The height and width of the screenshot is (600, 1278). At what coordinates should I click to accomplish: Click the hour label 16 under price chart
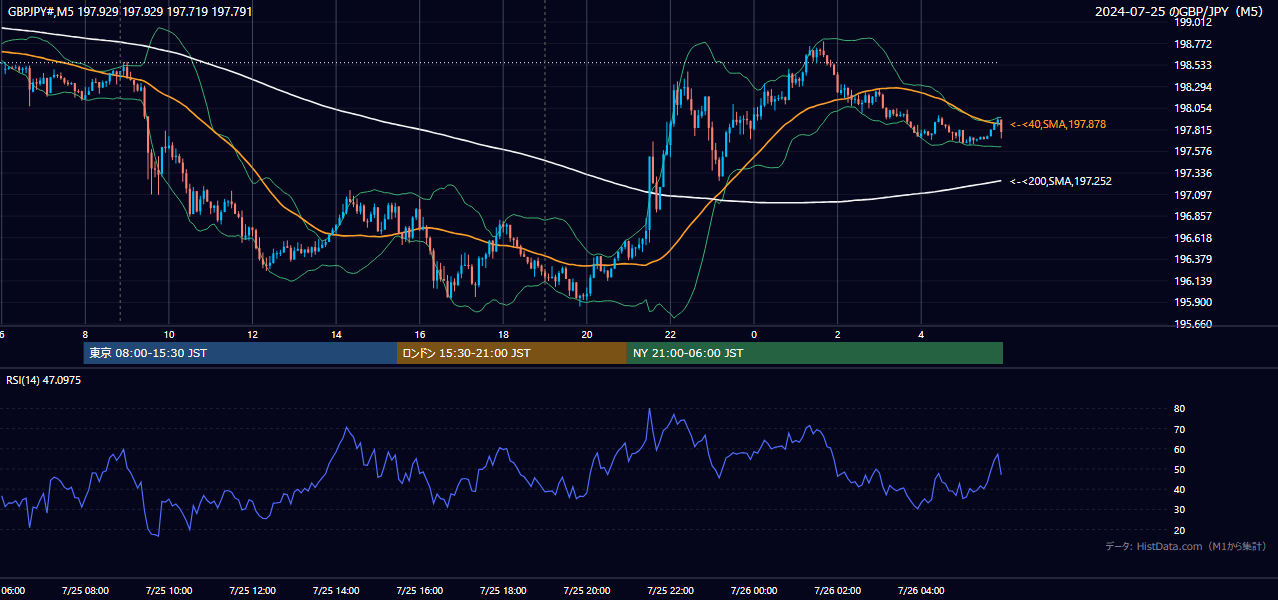420,334
